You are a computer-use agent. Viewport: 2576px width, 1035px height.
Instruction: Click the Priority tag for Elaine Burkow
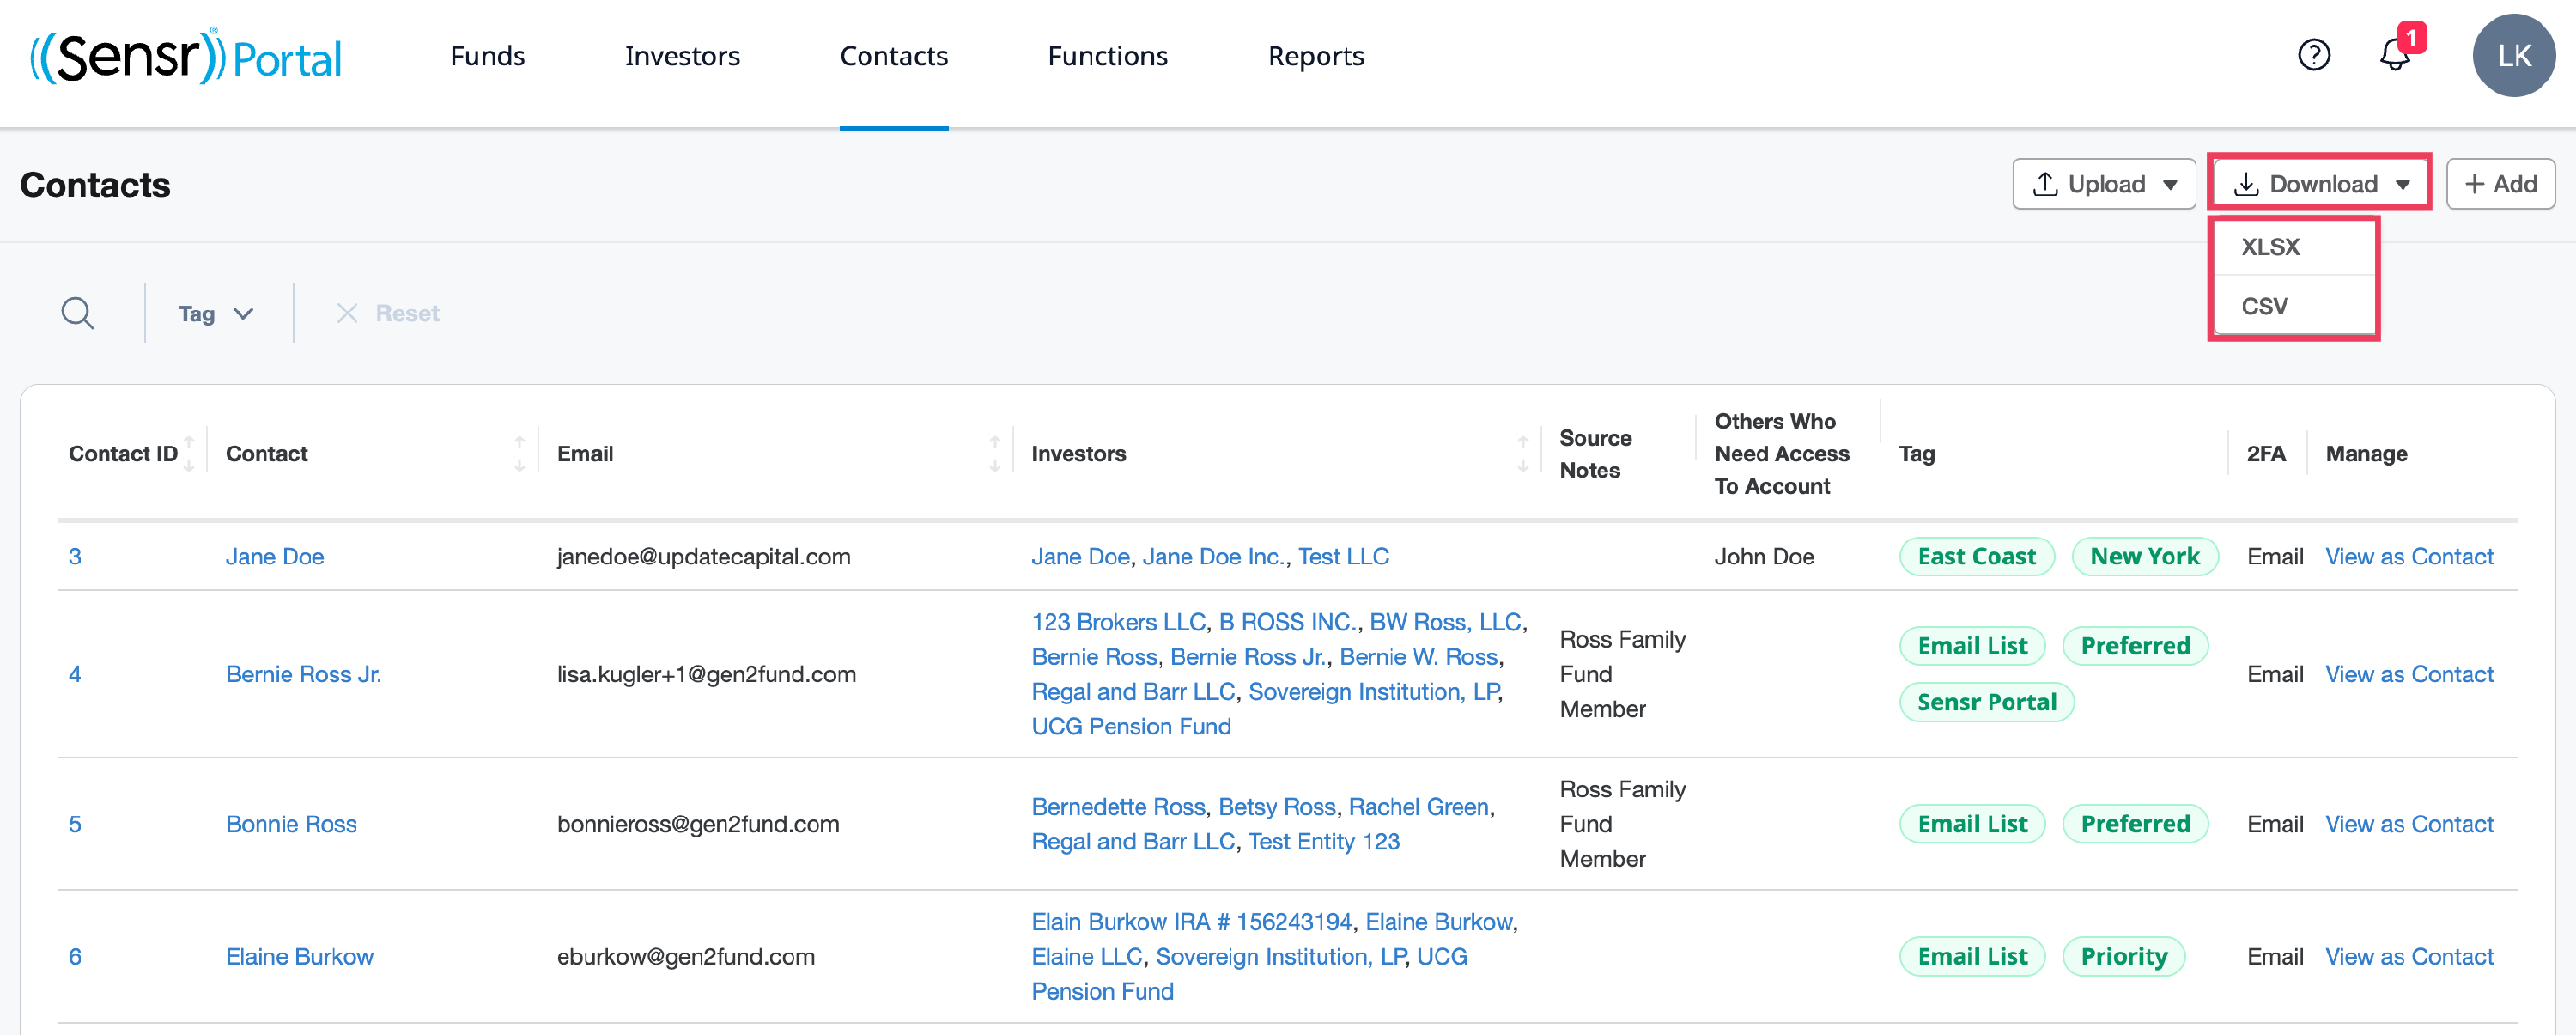click(x=2124, y=957)
